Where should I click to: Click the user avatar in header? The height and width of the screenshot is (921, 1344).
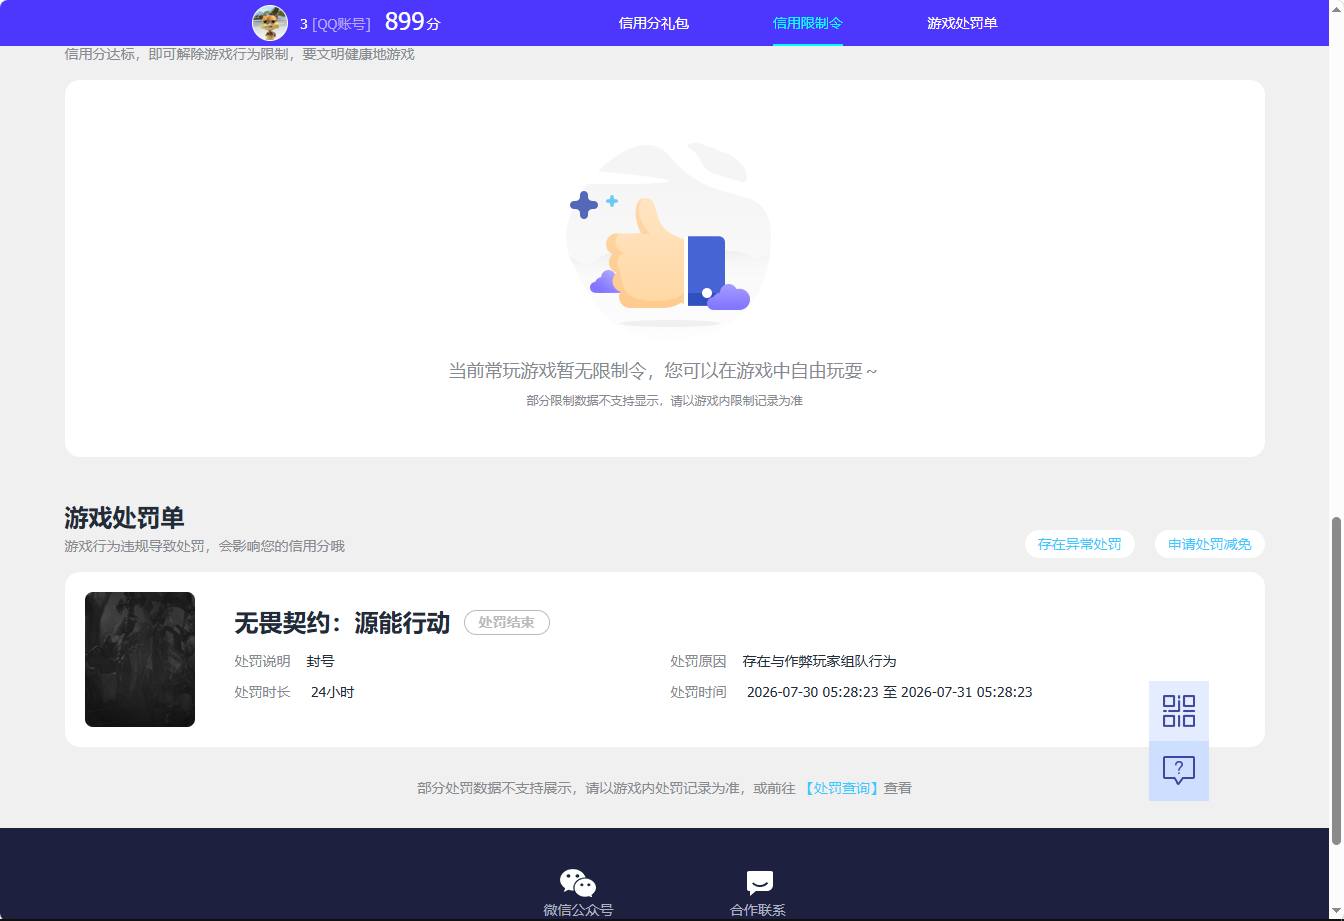[270, 22]
